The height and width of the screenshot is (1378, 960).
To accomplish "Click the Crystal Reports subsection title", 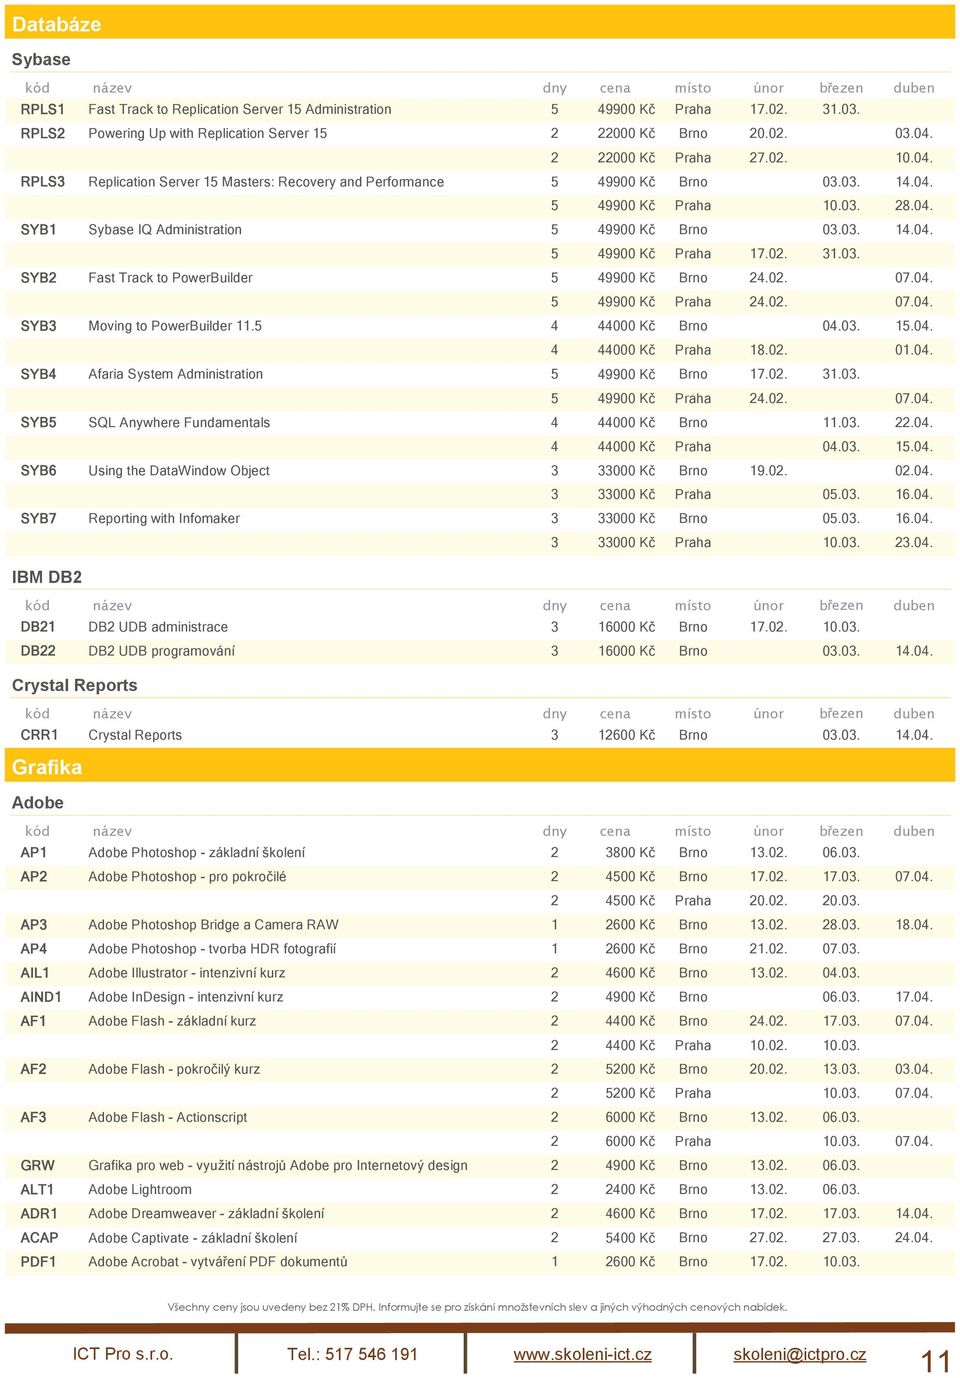I will pos(75,685).
